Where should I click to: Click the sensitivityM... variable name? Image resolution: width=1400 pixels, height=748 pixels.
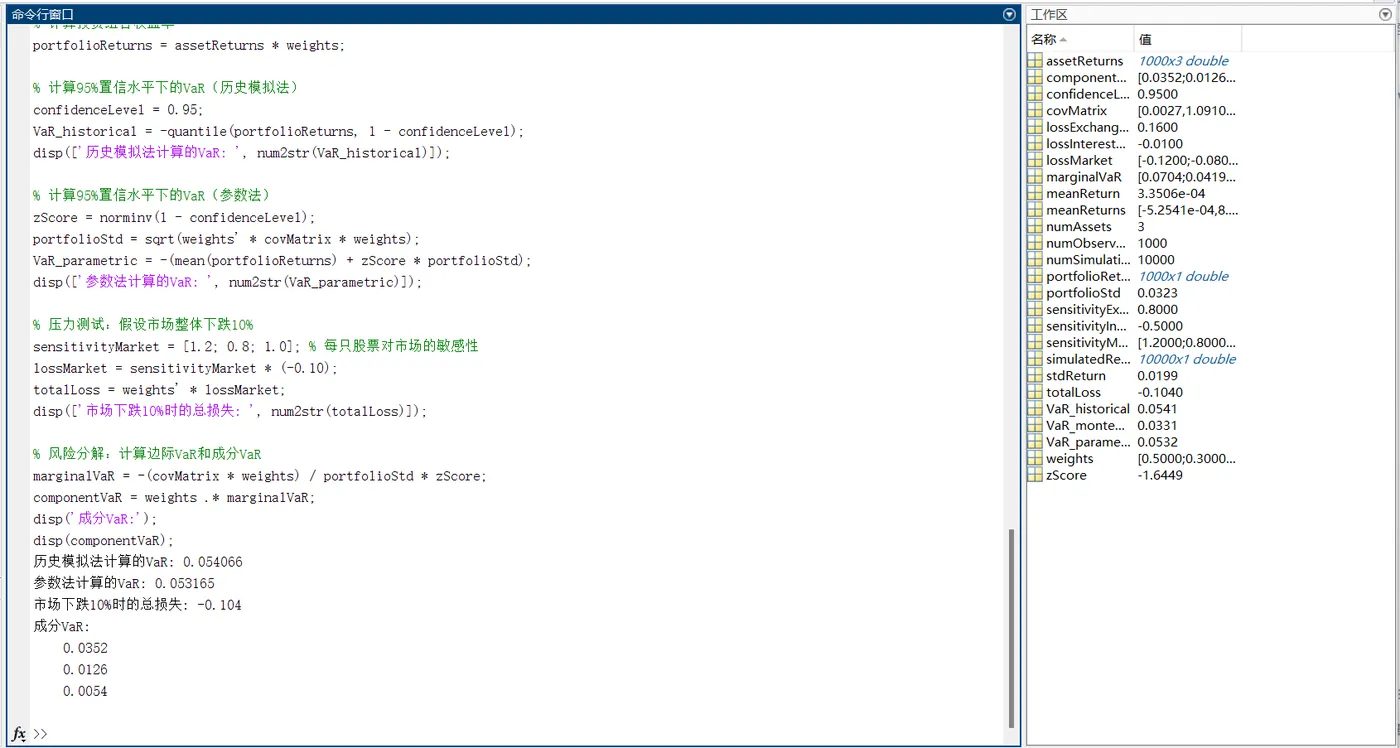point(1087,343)
